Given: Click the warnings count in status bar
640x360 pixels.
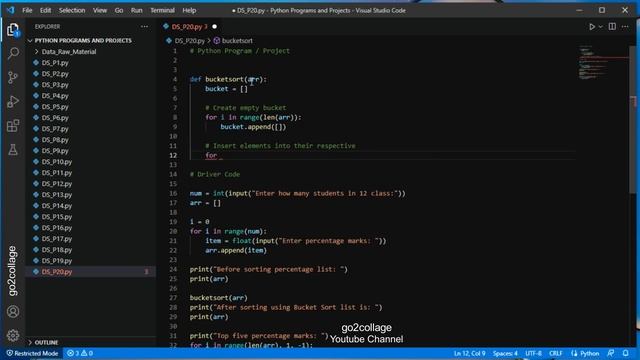Looking at the screenshot, I should (x=87, y=353).
